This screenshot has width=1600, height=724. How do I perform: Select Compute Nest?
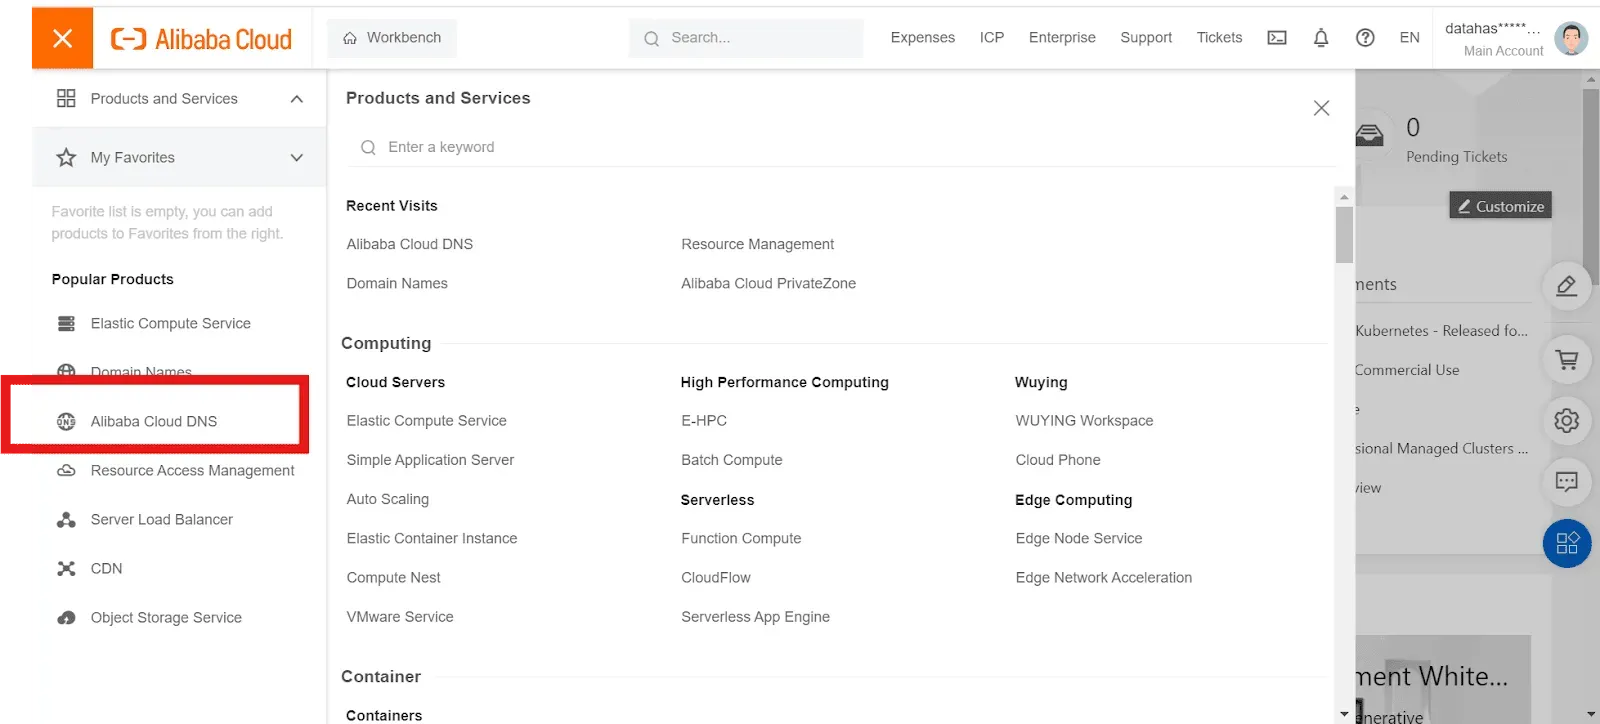click(x=394, y=578)
